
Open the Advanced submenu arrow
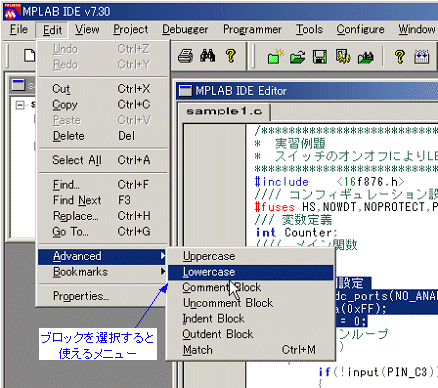(162, 256)
